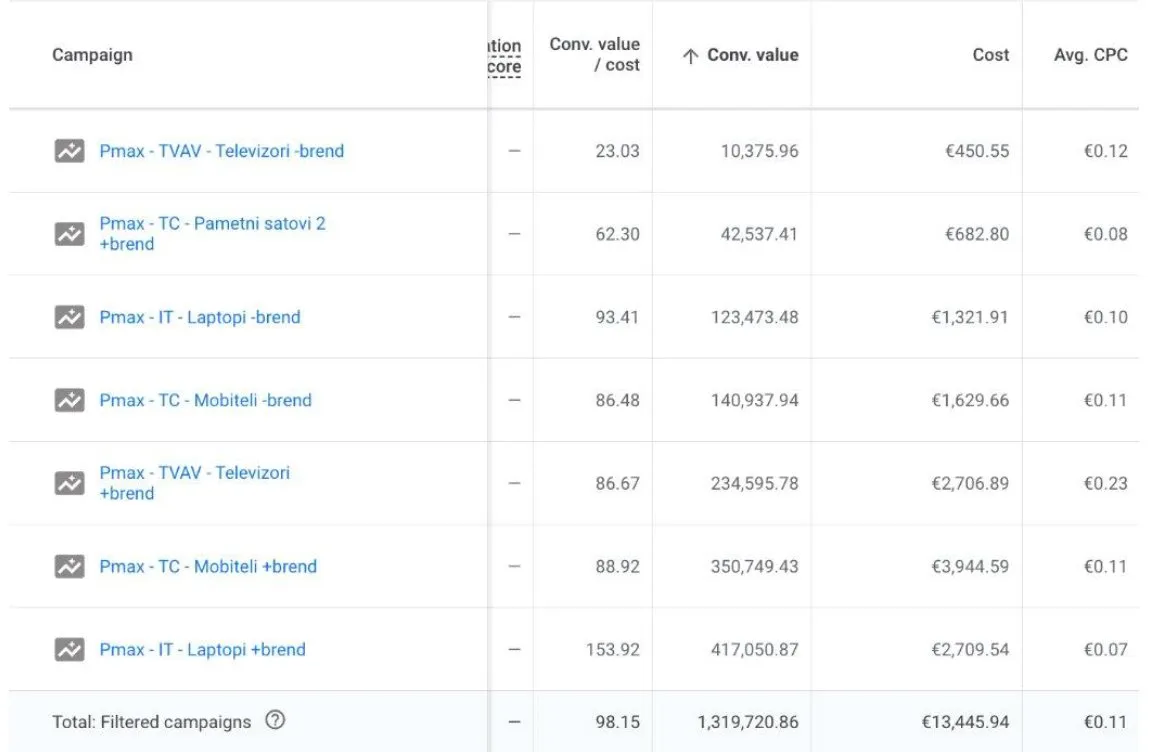
Task: Select total conv. value 1,319,720.86
Action: [748, 722]
